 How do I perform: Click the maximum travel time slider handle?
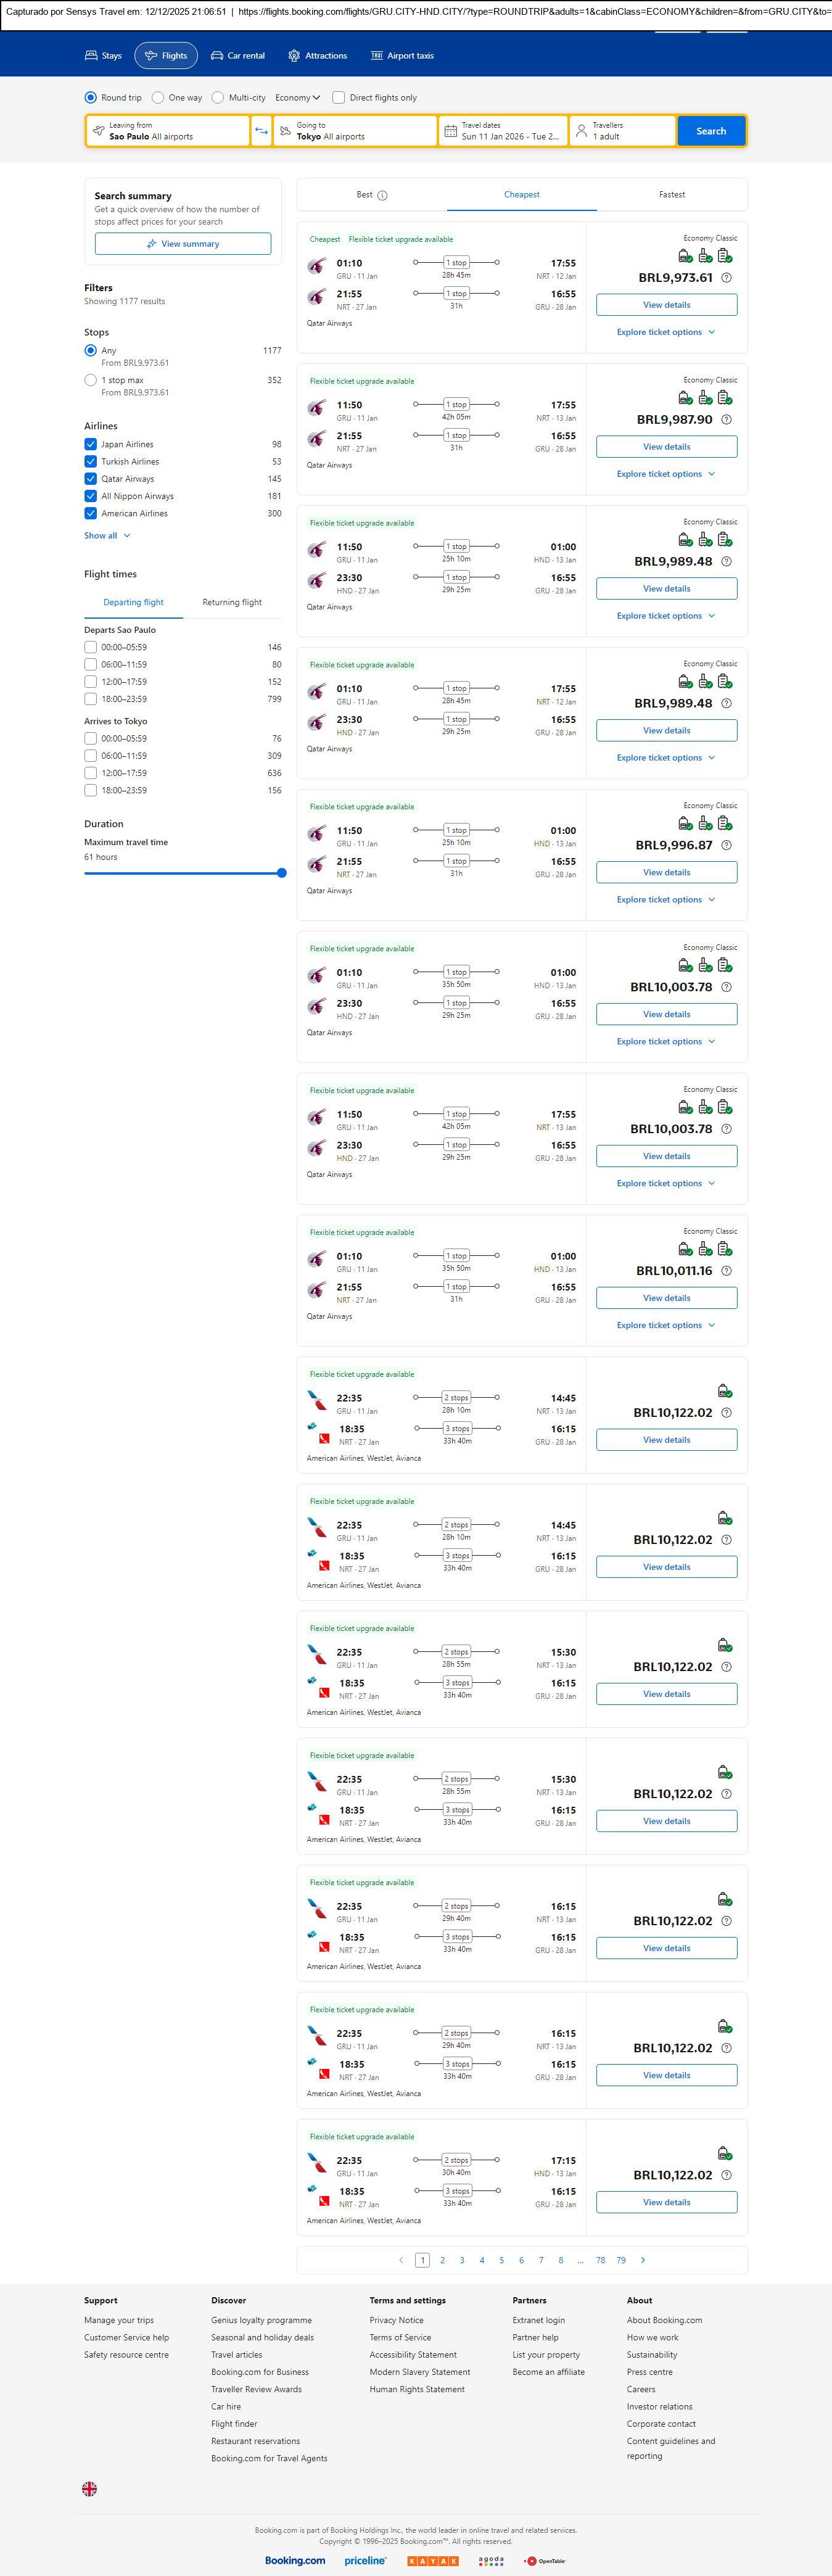click(282, 873)
